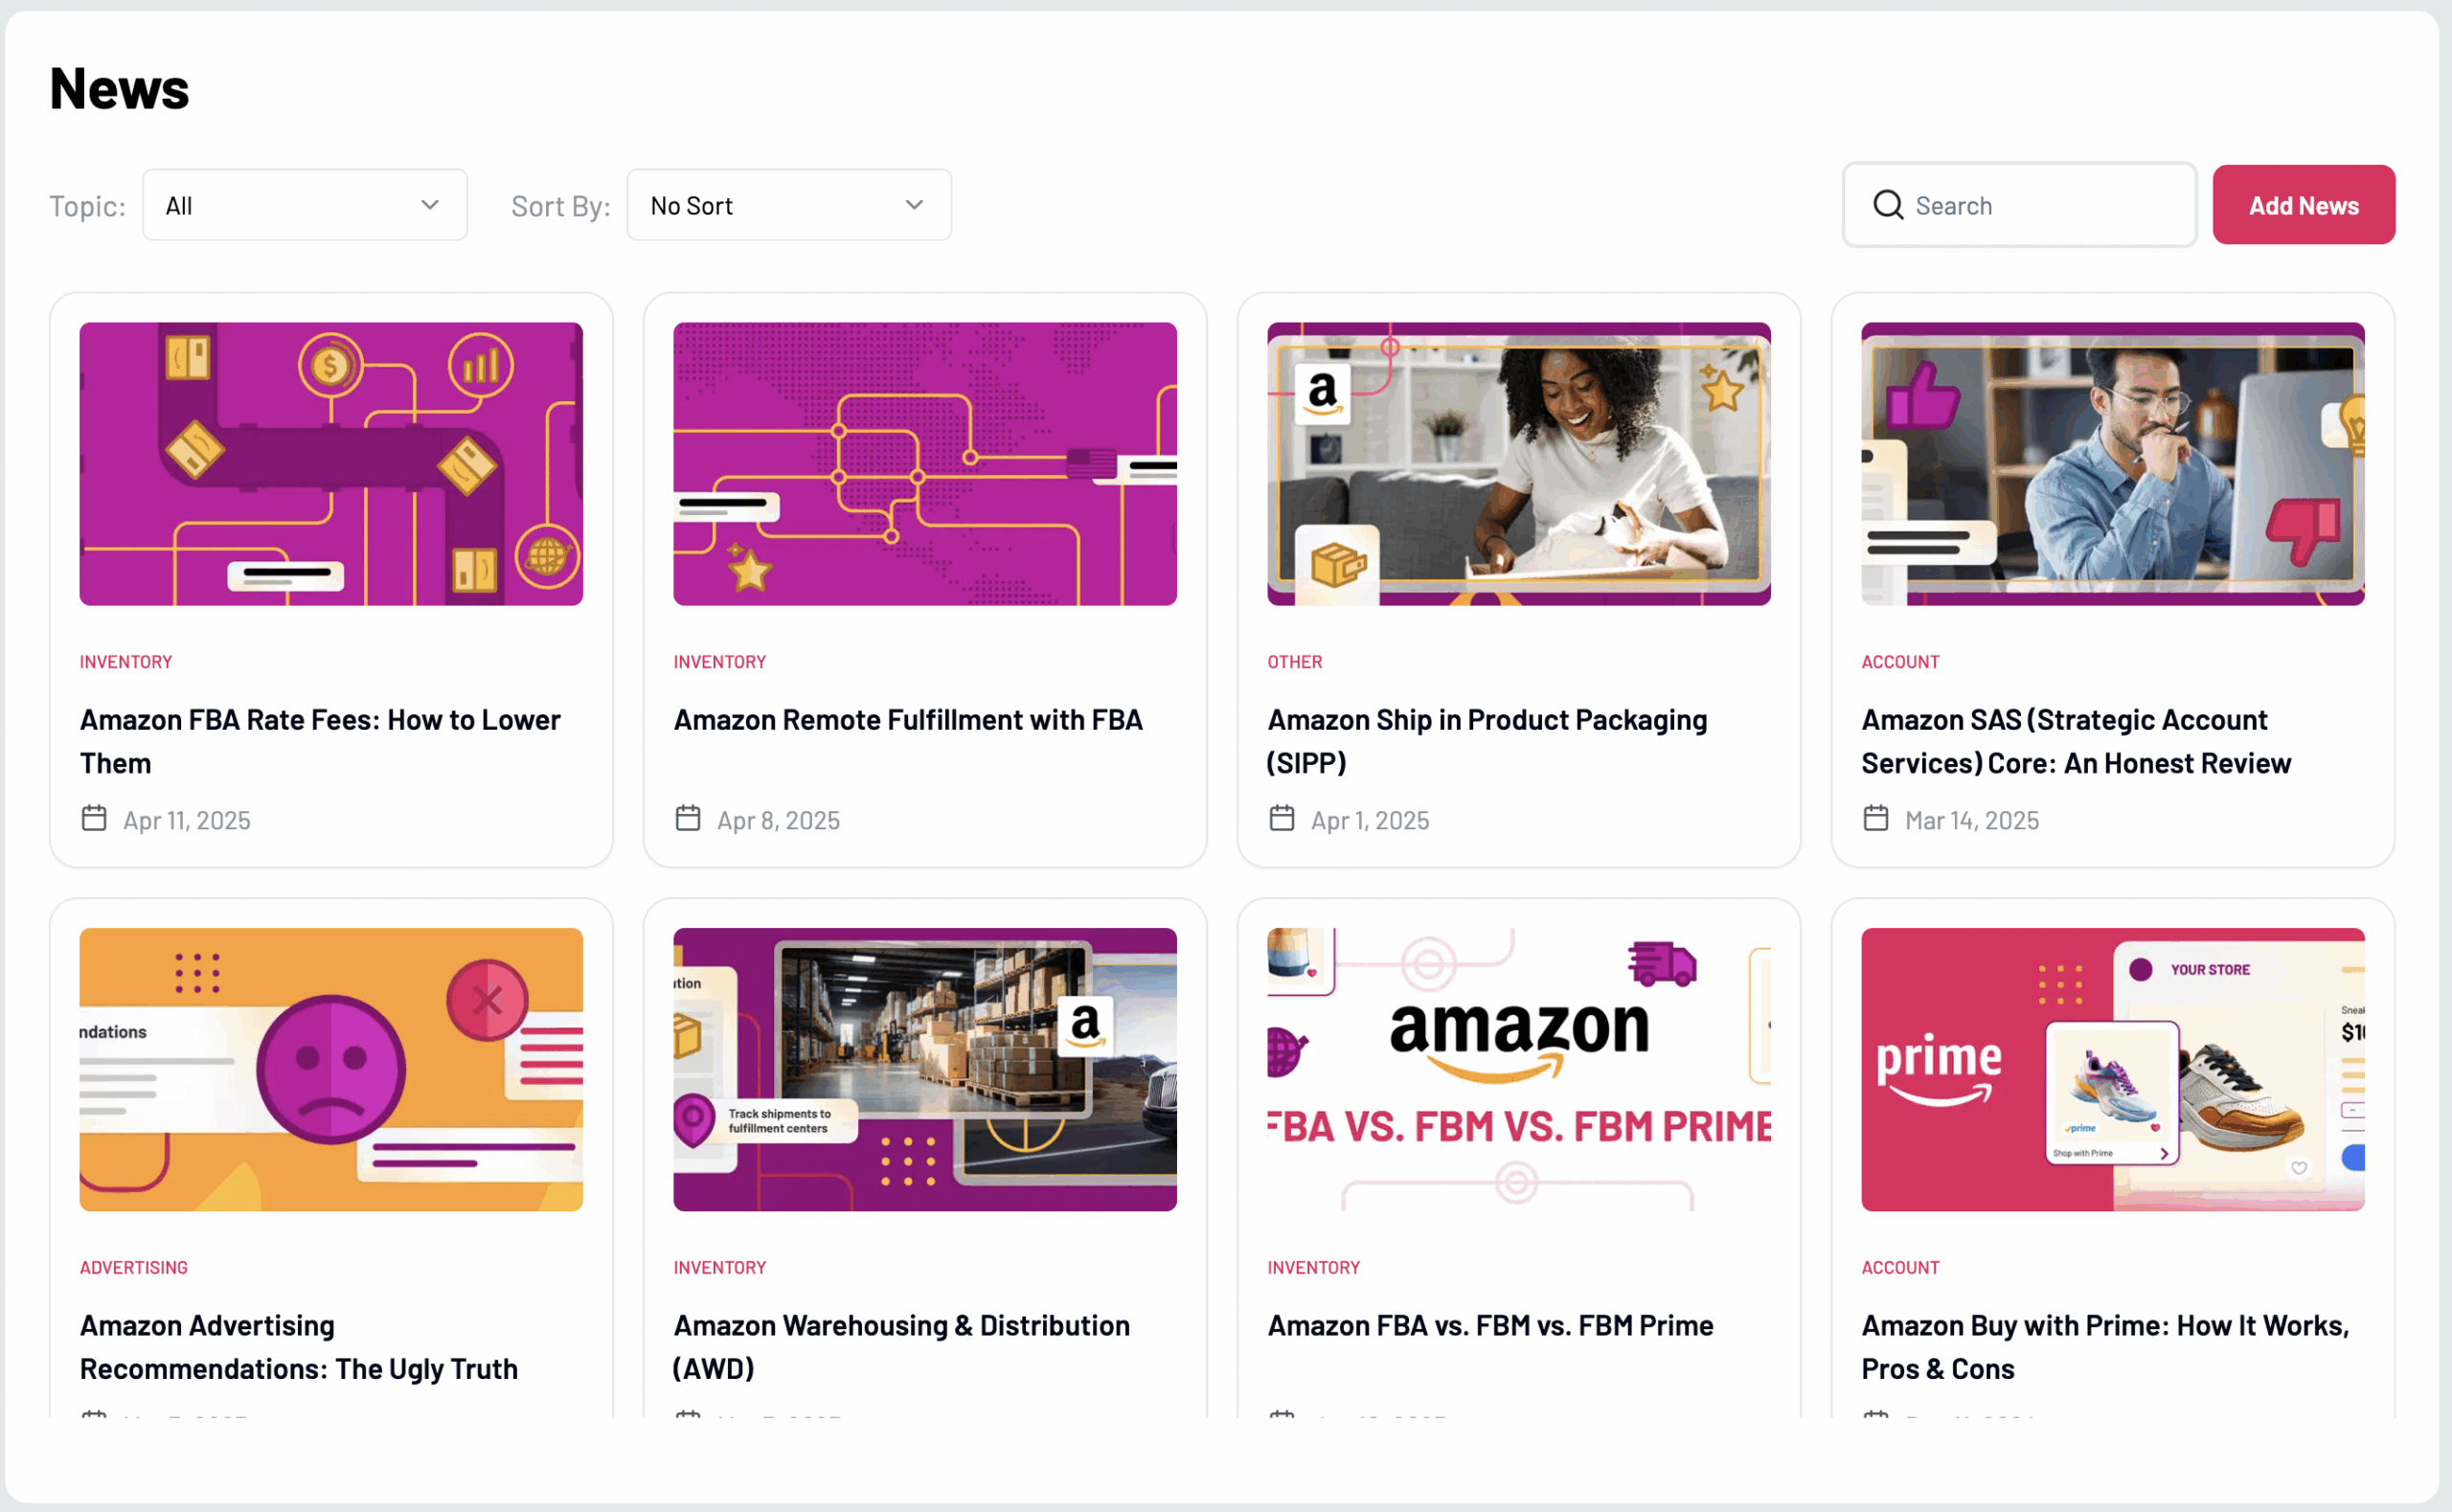Open Amazon Remote Fulfillment with FBA article
The image size is (2452, 1512).
pyautogui.click(x=907, y=720)
